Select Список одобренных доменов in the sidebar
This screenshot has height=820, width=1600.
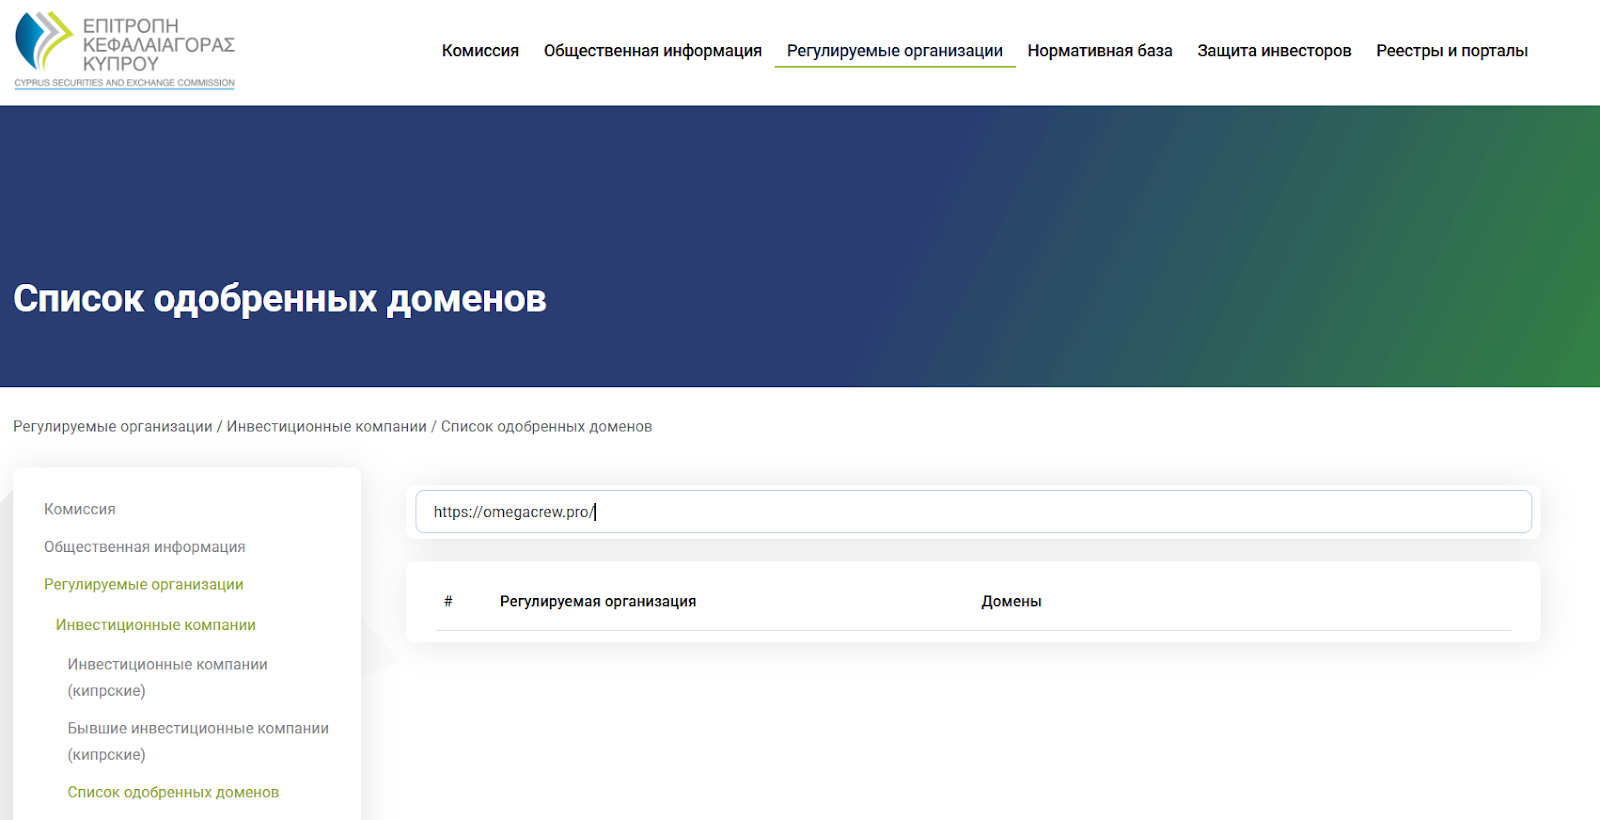pyautogui.click(x=173, y=792)
